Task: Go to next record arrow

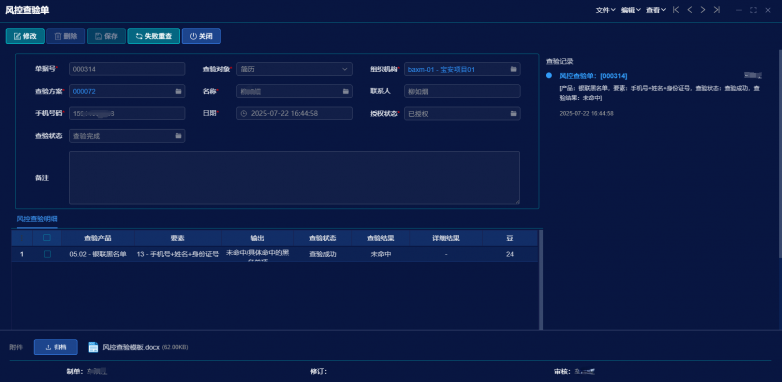Action: coord(703,9)
